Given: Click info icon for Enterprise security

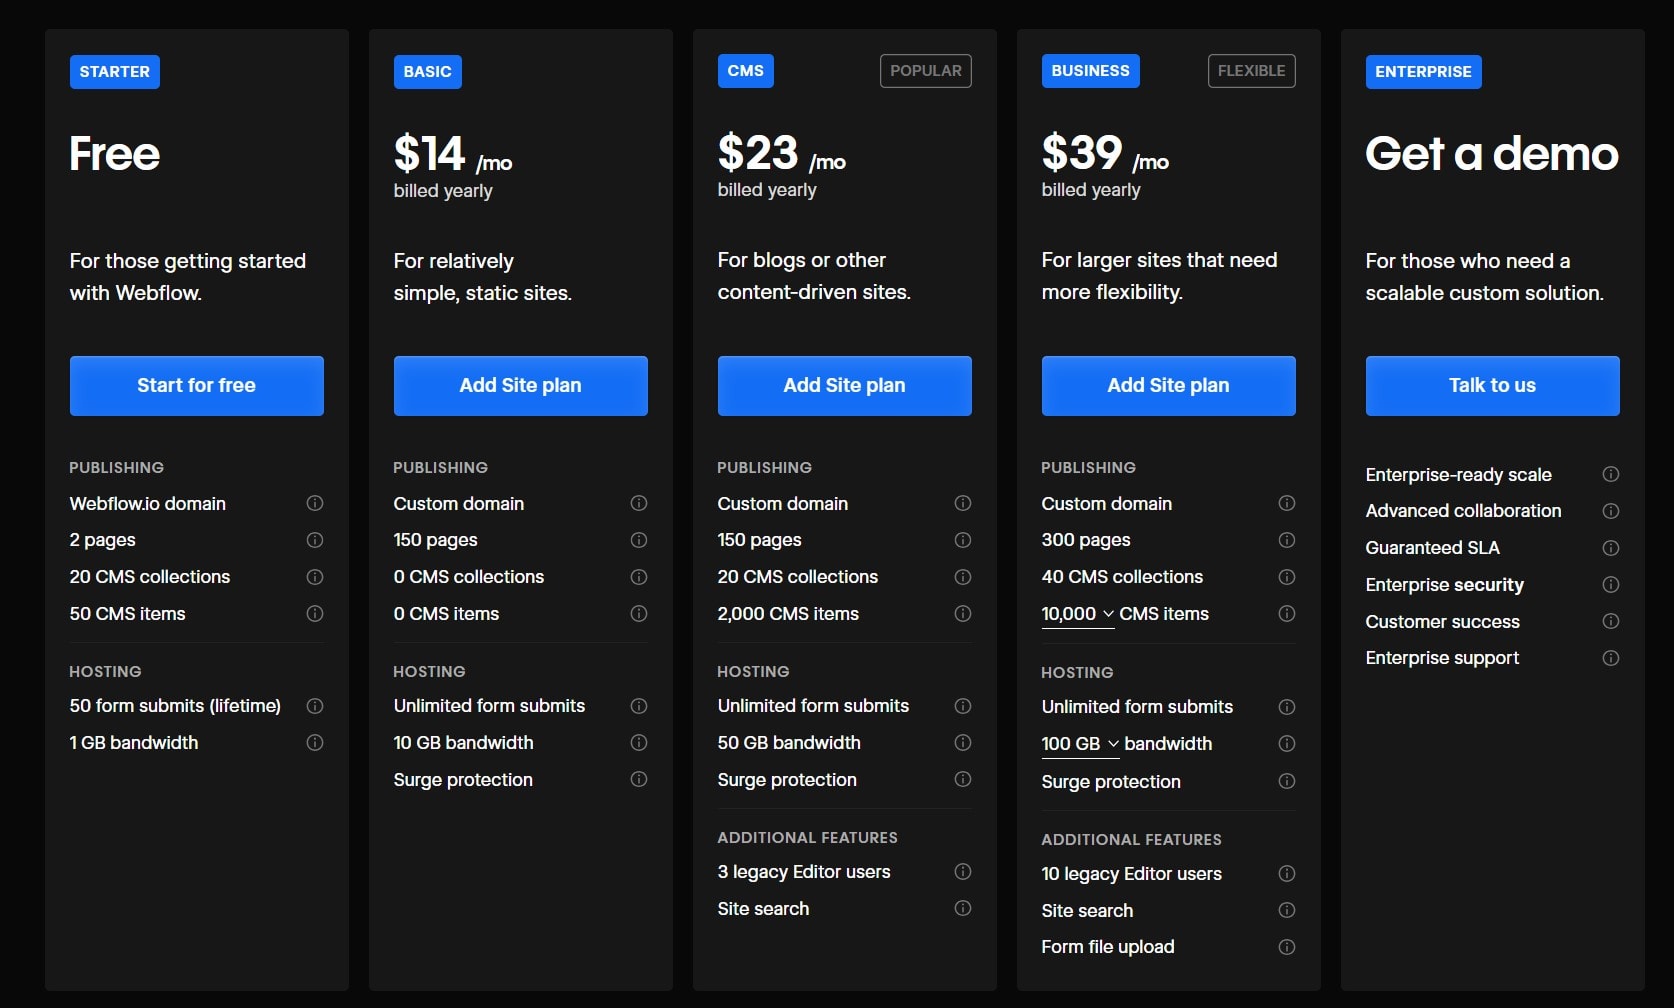Looking at the screenshot, I should point(1611,584).
